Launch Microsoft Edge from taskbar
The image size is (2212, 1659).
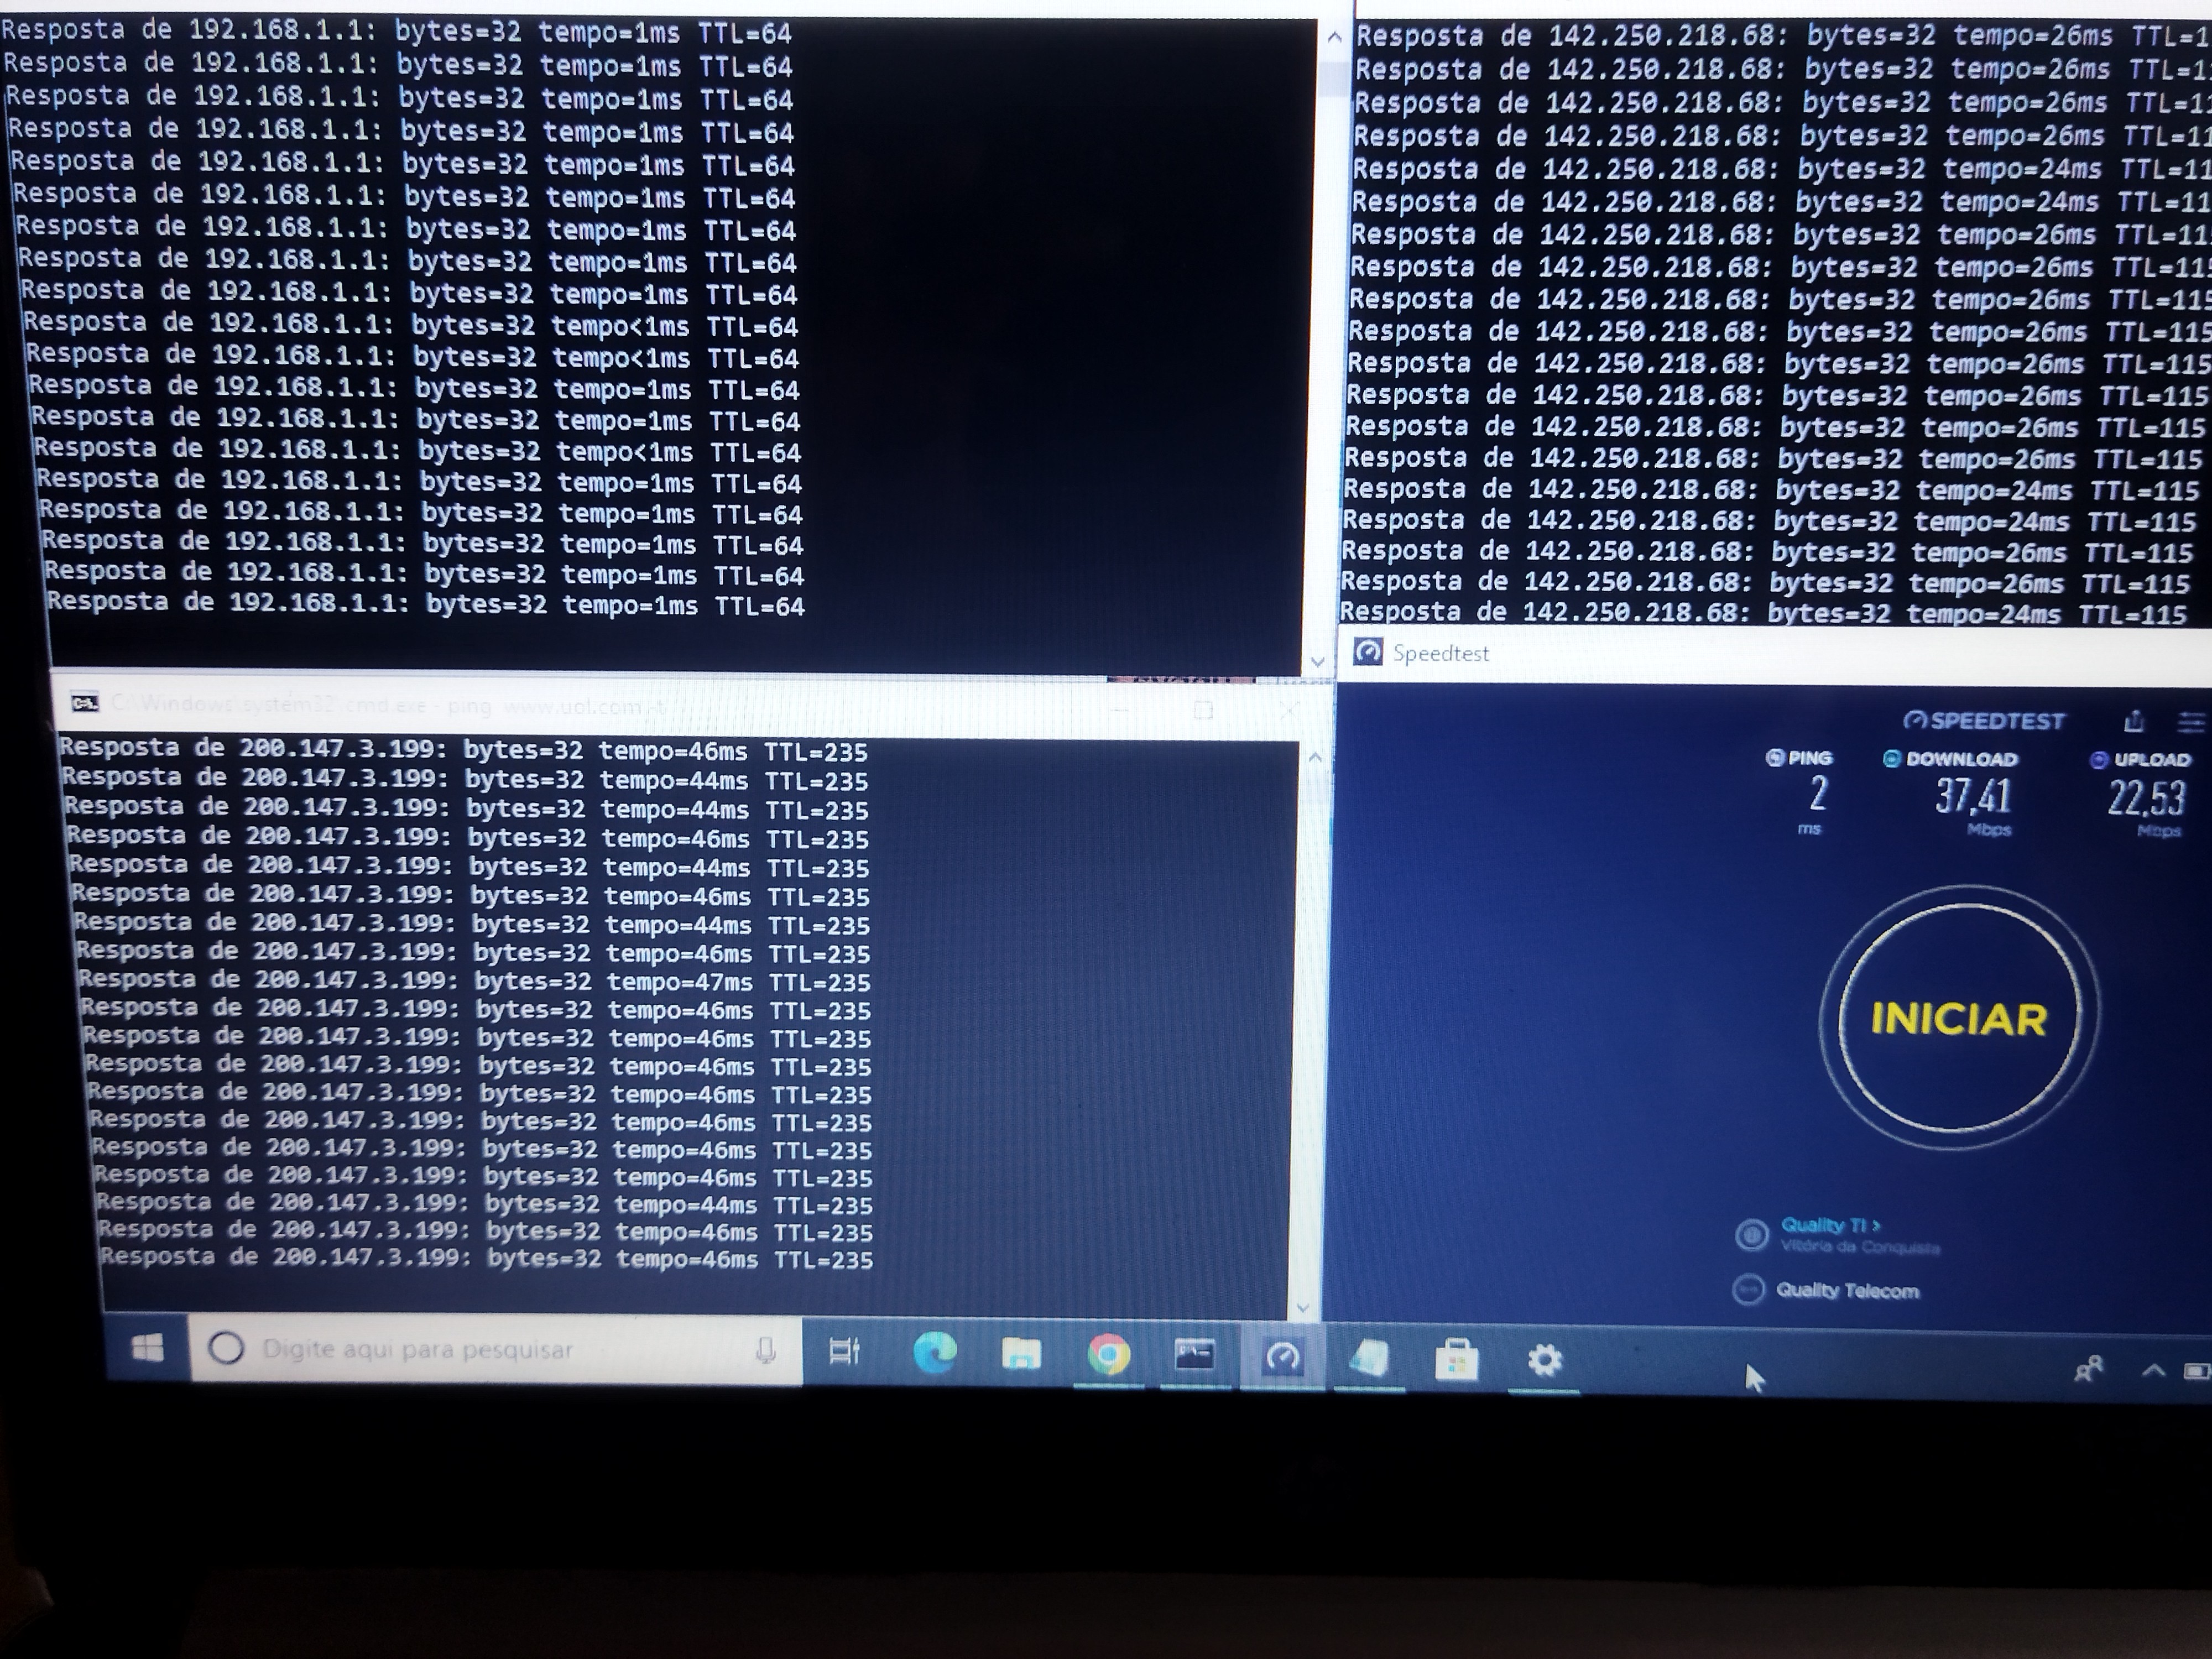click(935, 1353)
